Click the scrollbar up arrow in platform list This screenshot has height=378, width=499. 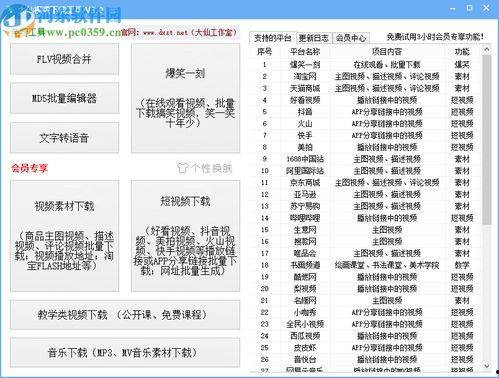[487, 50]
